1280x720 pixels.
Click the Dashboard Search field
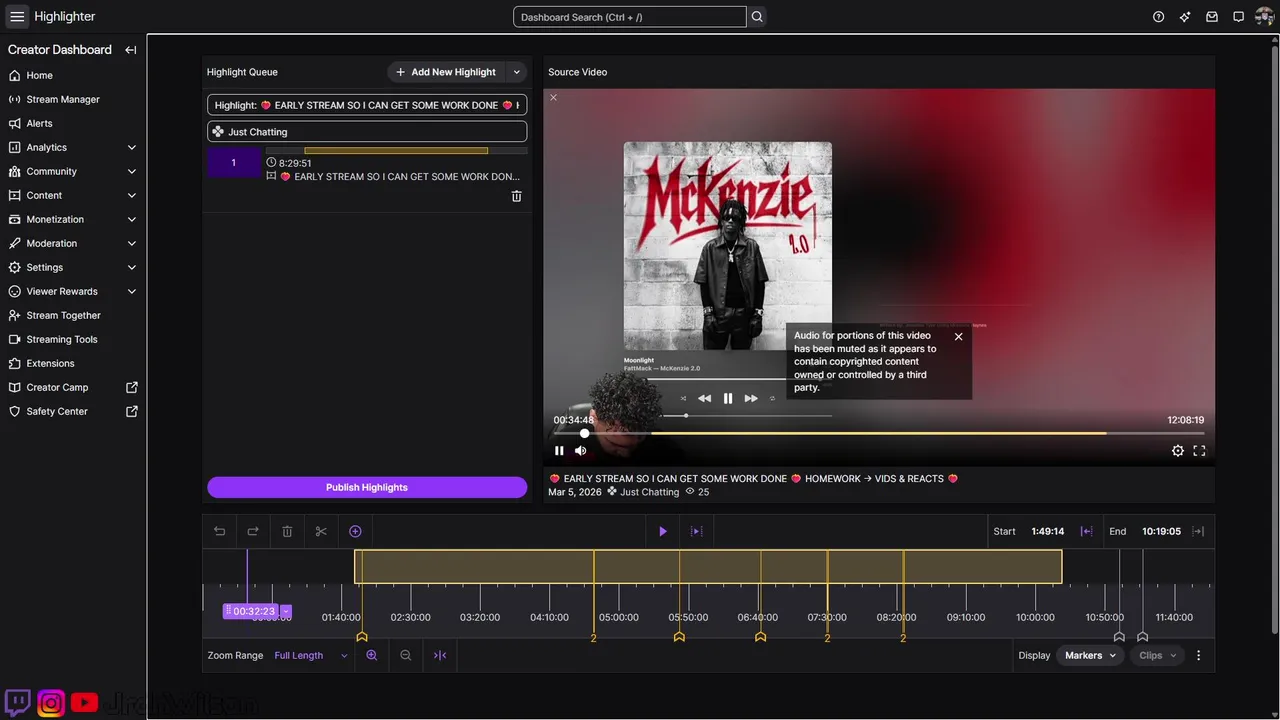click(630, 17)
